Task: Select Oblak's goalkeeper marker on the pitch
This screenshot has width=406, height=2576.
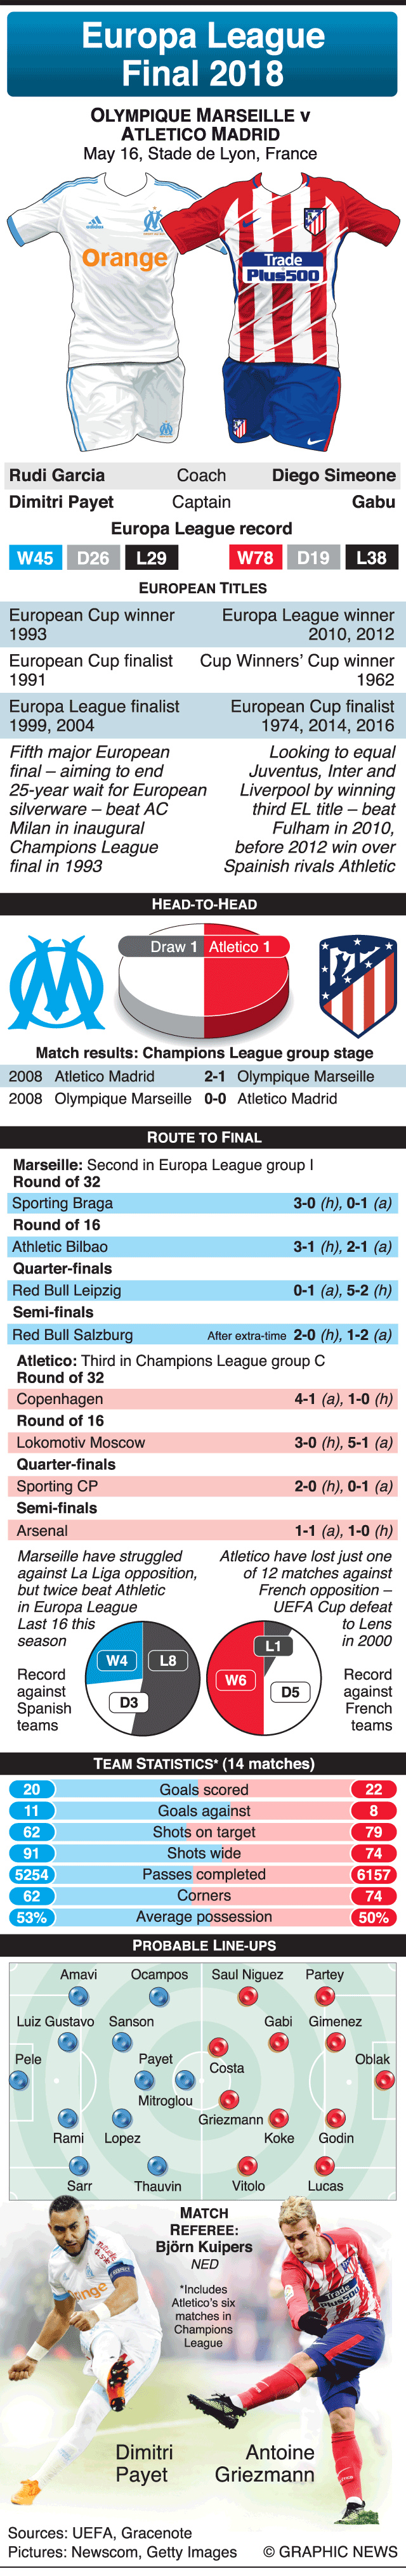Action: click(x=384, y=2081)
